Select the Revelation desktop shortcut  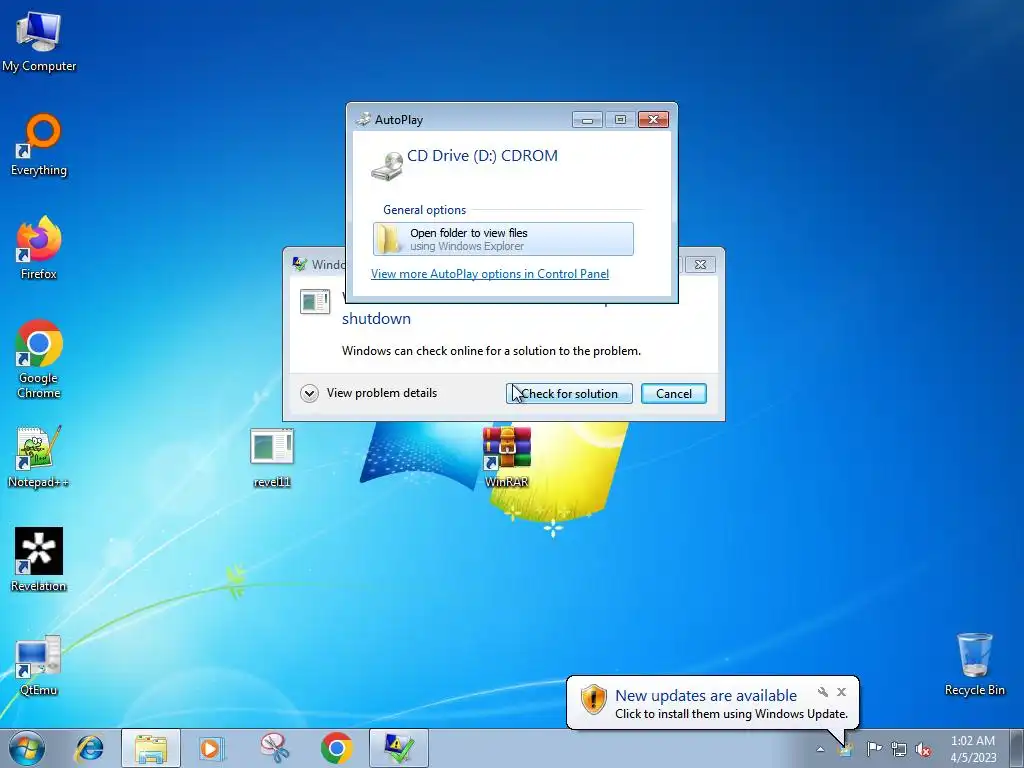(39, 560)
